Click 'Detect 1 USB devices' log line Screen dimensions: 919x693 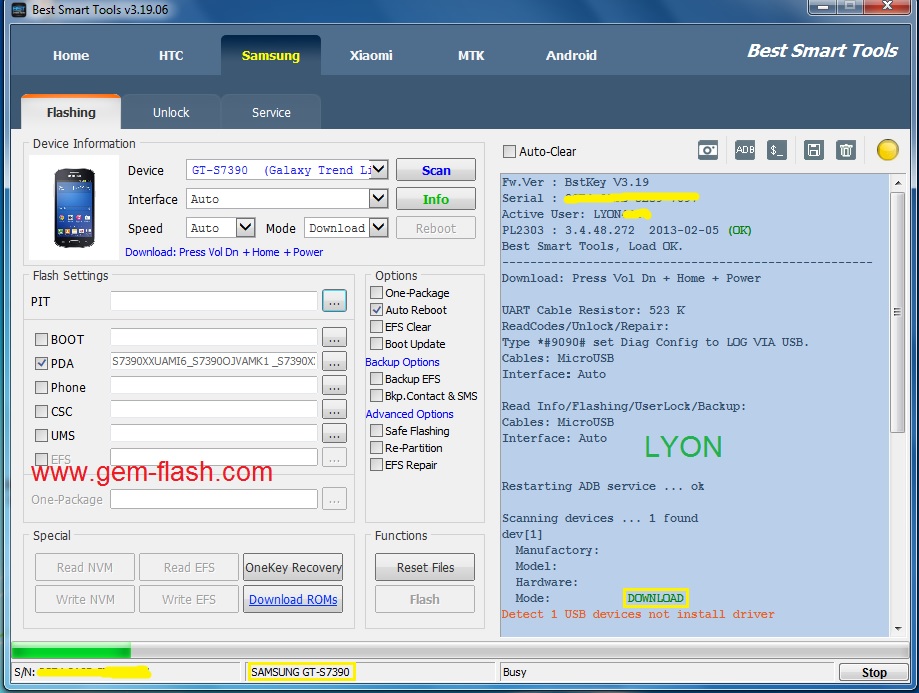tap(638, 614)
